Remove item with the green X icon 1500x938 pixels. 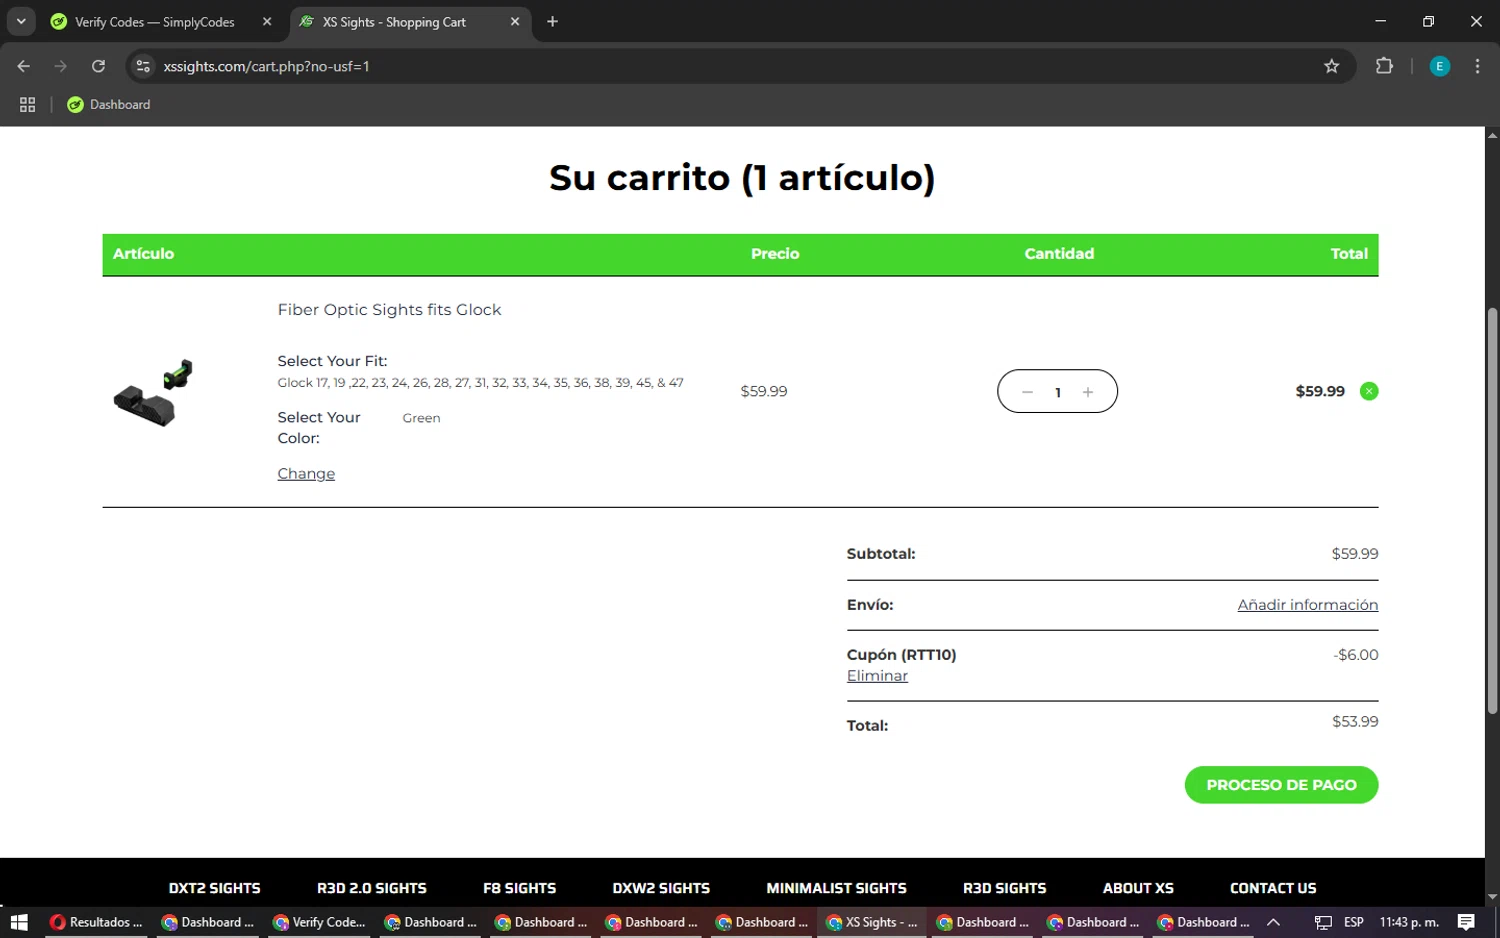click(1369, 391)
